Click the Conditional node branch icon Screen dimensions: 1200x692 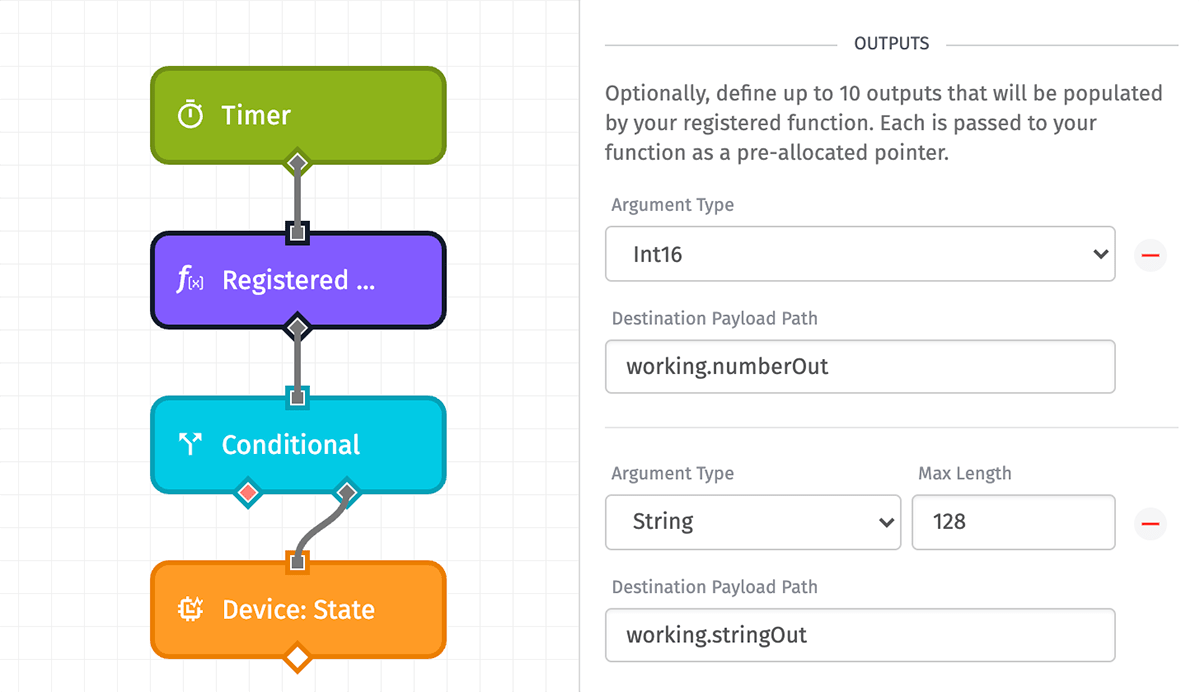point(190,445)
